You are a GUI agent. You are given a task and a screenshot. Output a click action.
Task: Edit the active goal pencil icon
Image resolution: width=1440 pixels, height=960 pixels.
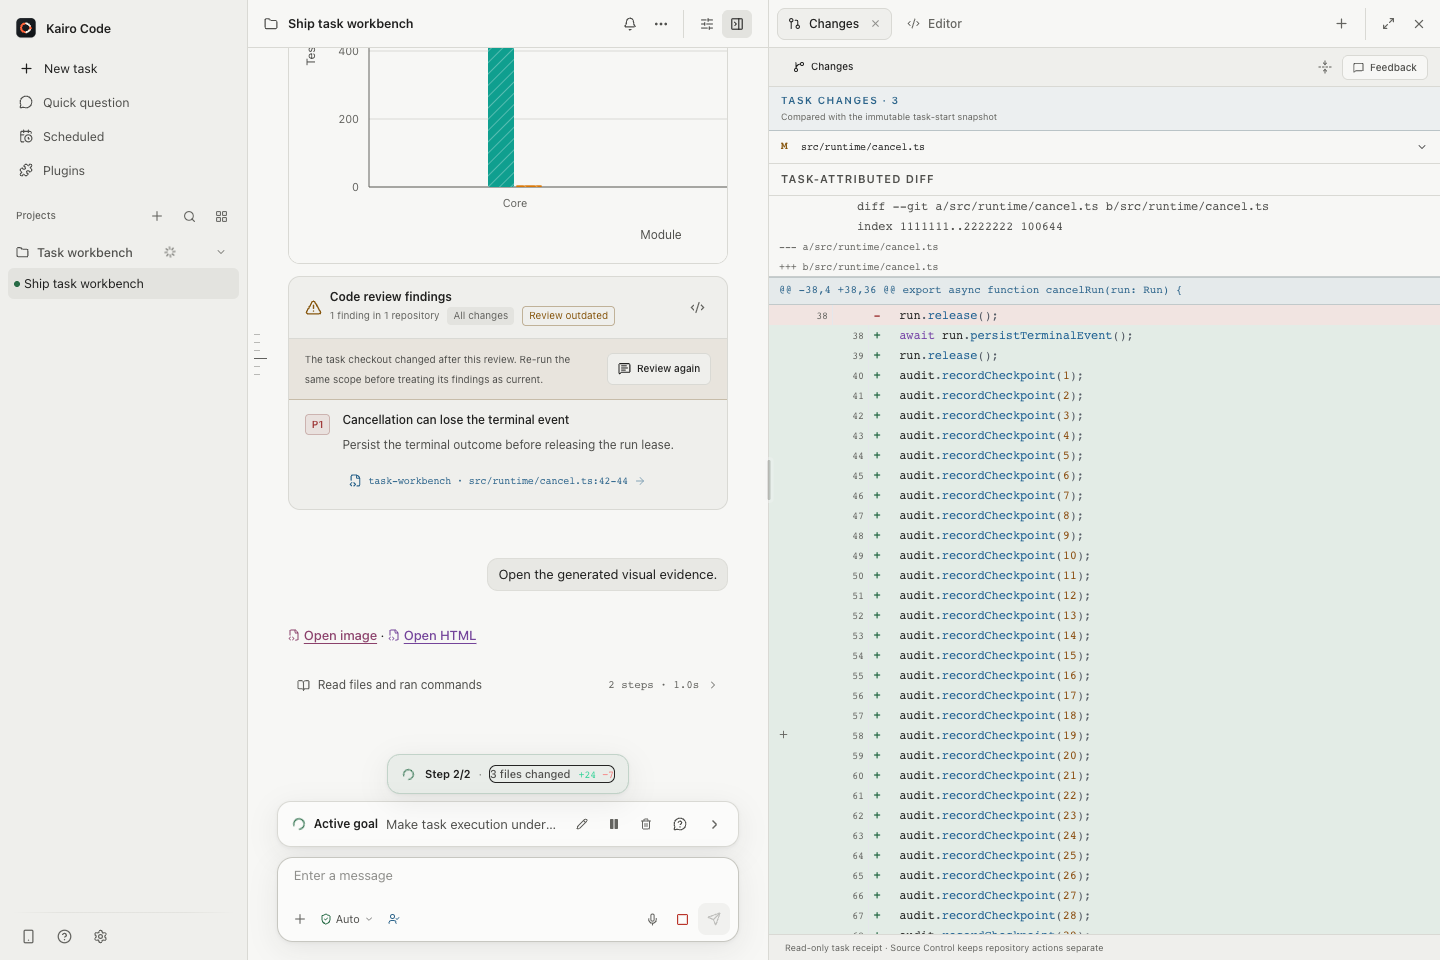click(x=582, y=824)
